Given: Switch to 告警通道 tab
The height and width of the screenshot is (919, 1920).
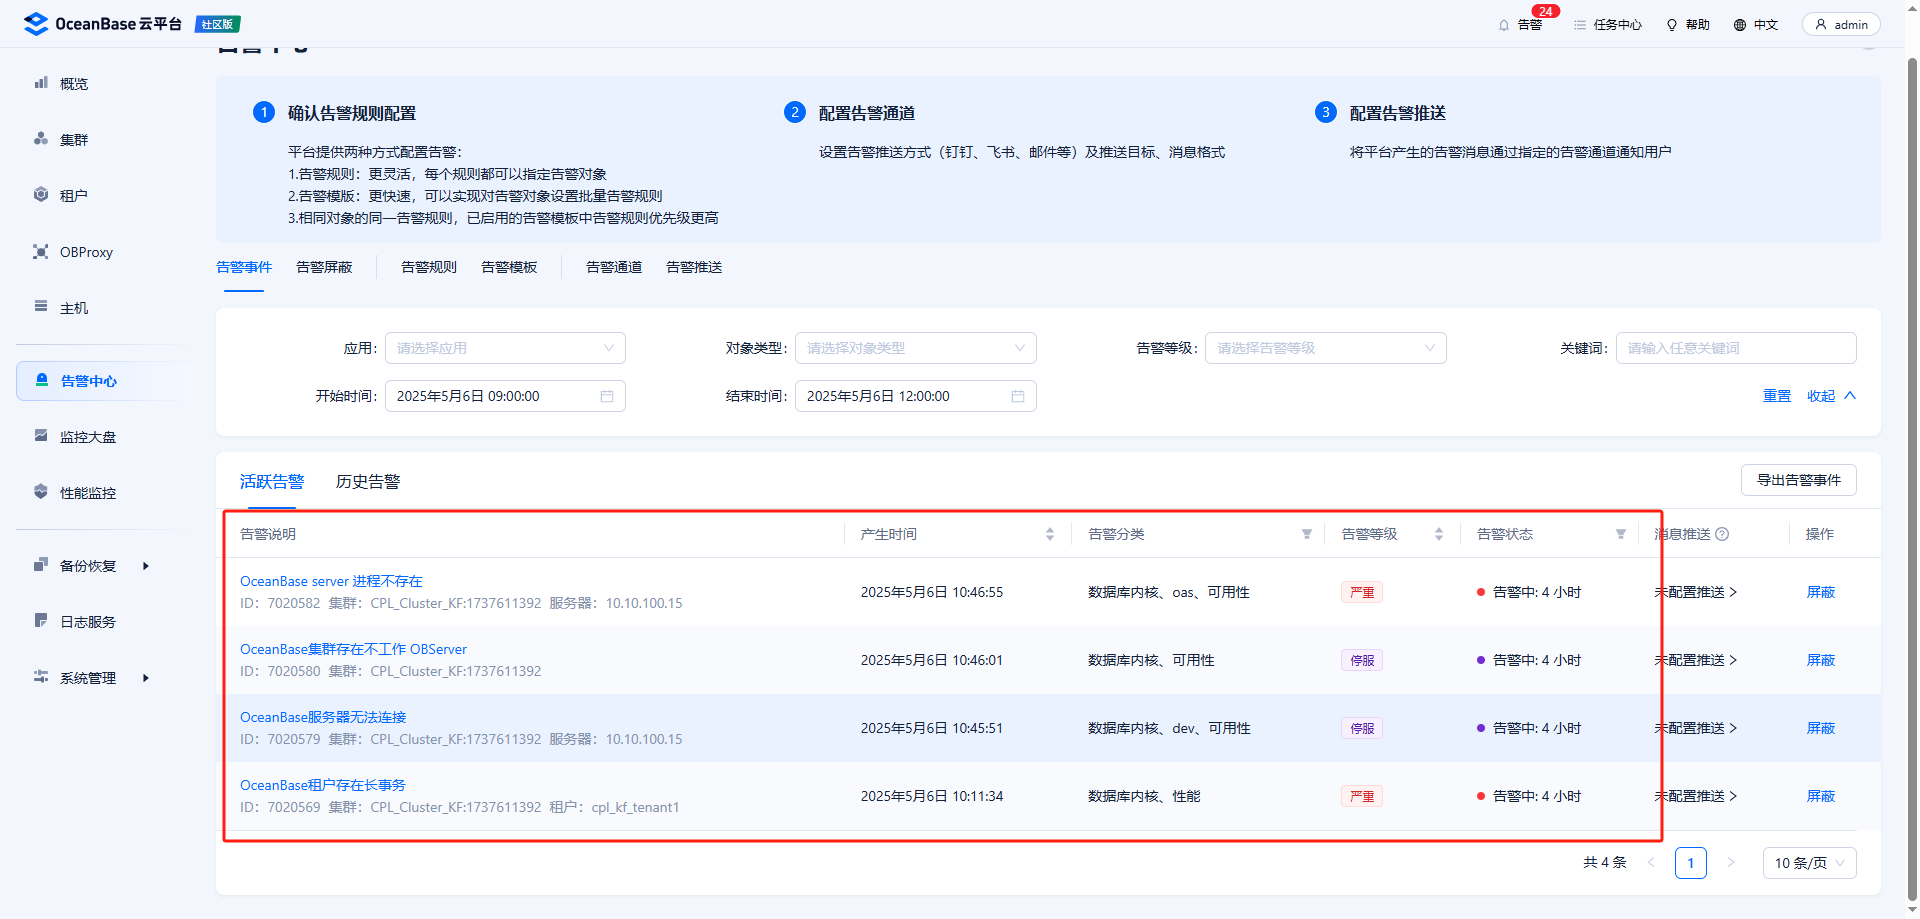Looking at the screenshot, I should click(614, 267).
